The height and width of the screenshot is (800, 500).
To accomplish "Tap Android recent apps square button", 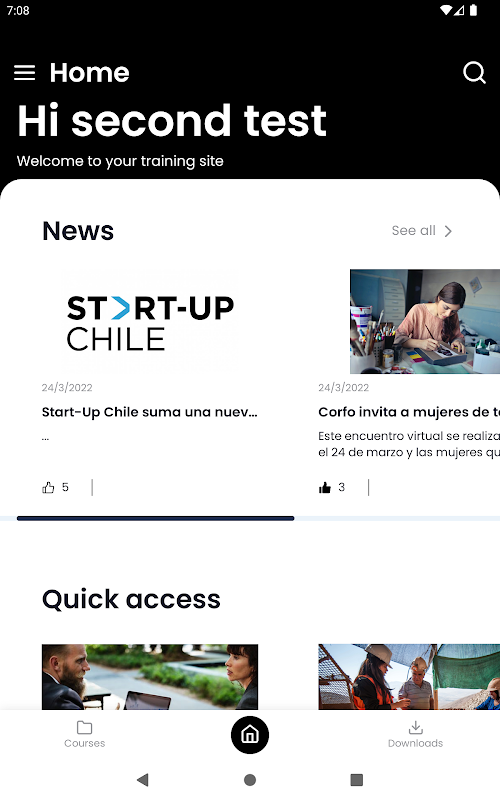I will coord(357,780).
